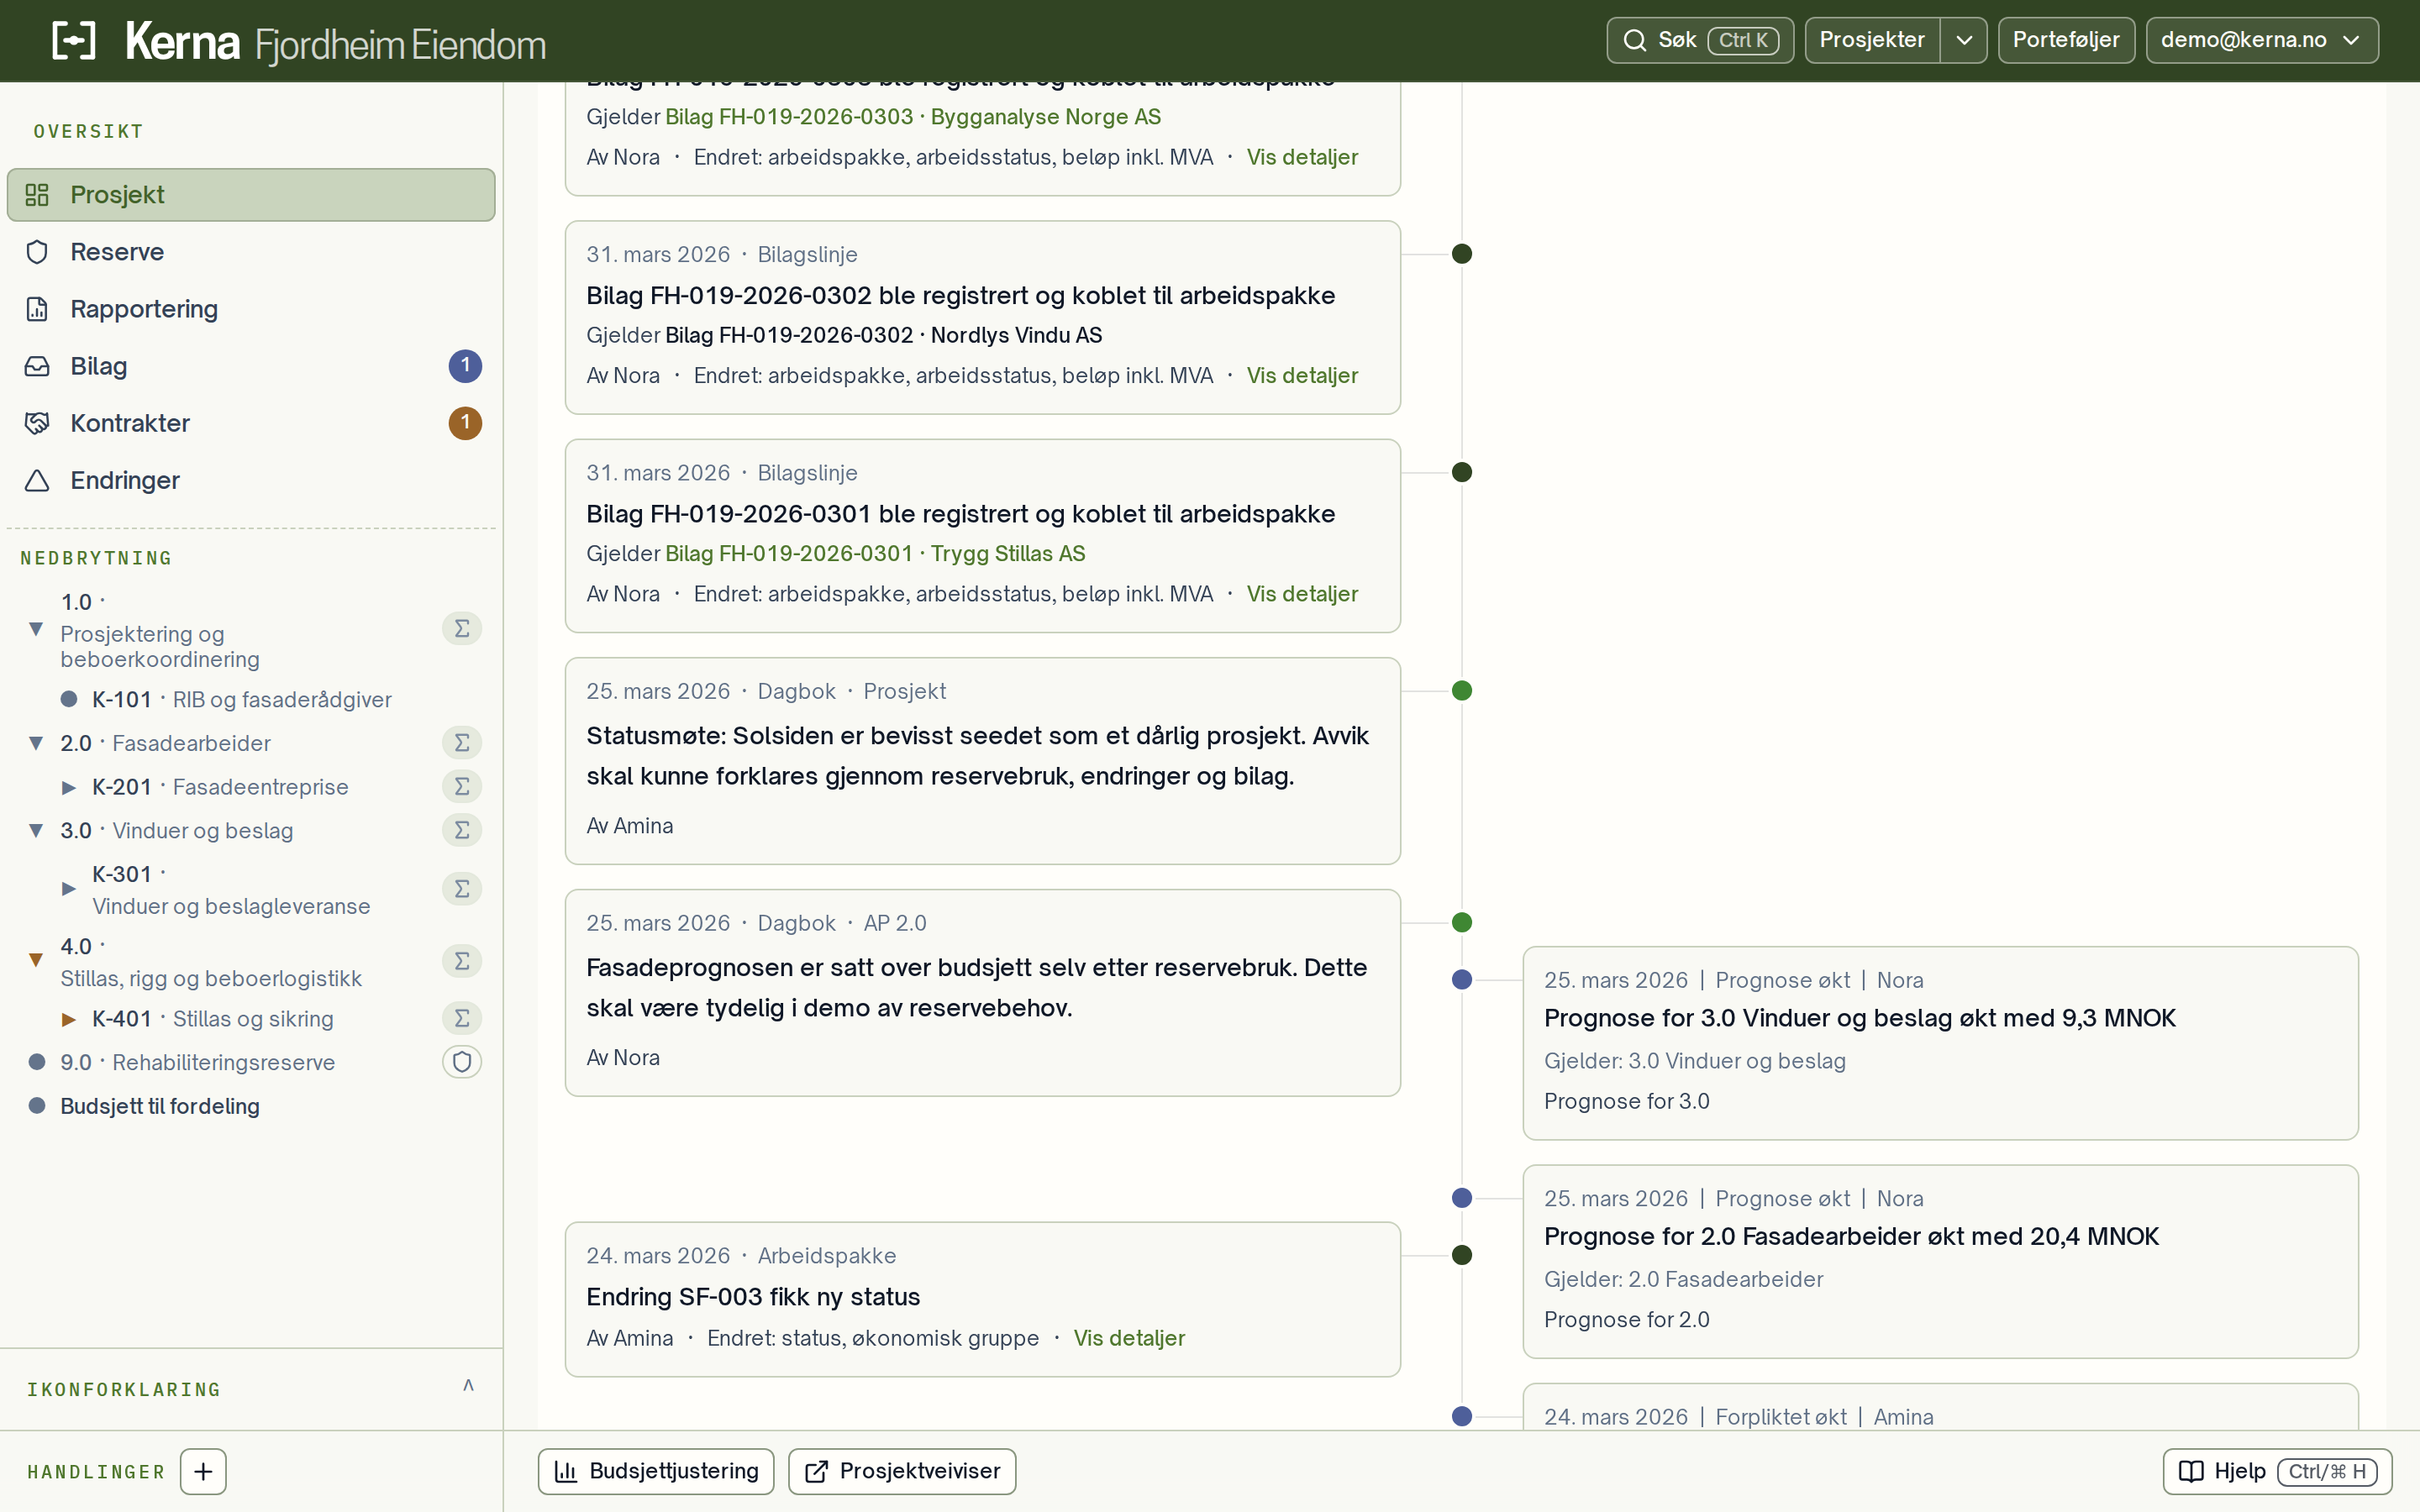Viewport: 2420px width, 1512px height.
Task: Open Hjelp in the bottom bar
Action: (x=2277, y=1471)
